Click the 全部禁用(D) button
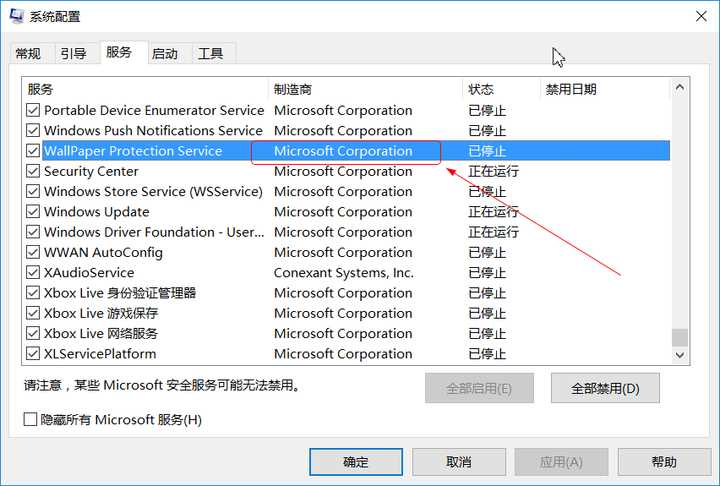720x486 pixels. click(x=605, y=389)
